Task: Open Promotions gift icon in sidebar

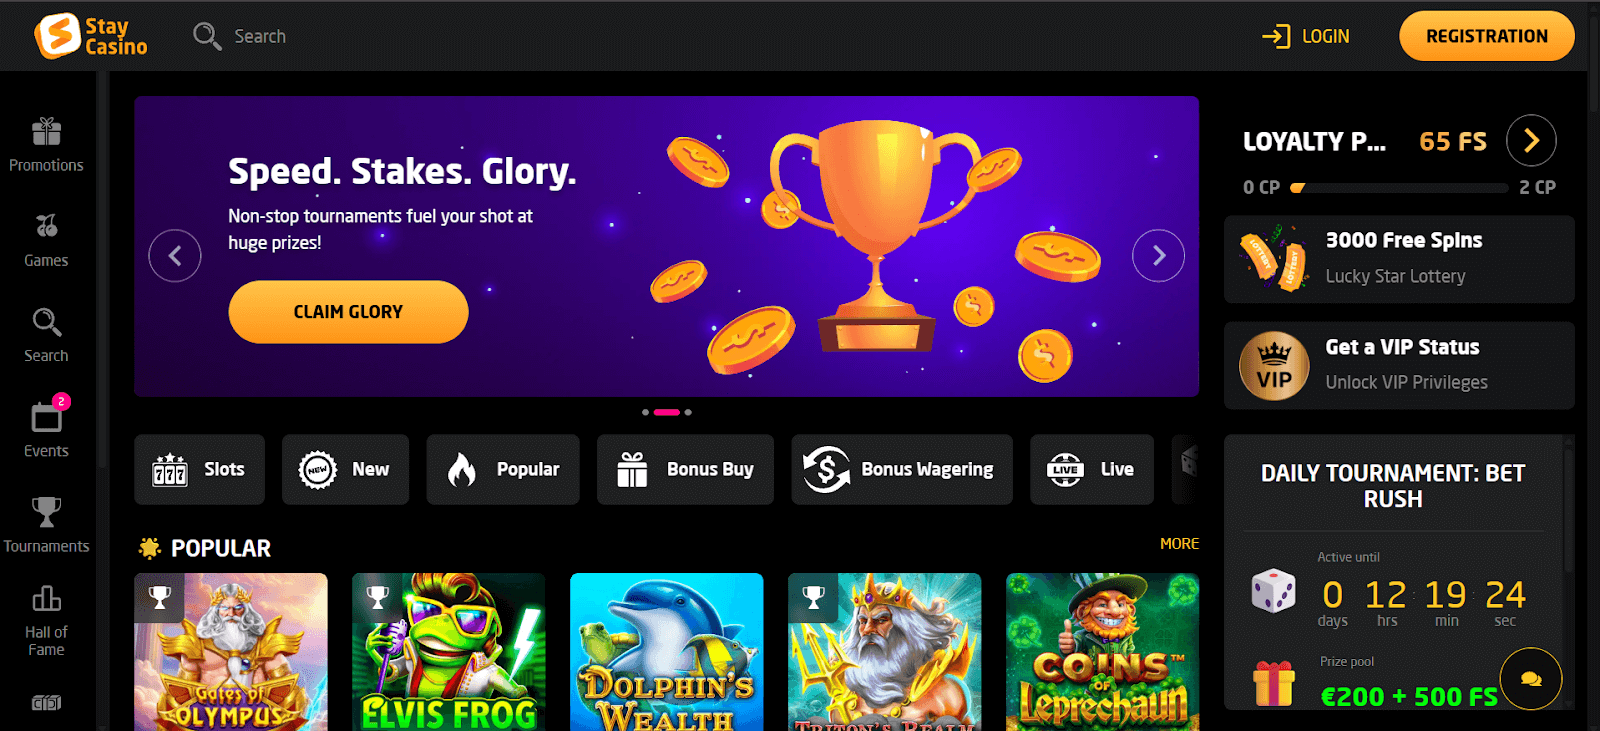Action: (x=46, y=131)
